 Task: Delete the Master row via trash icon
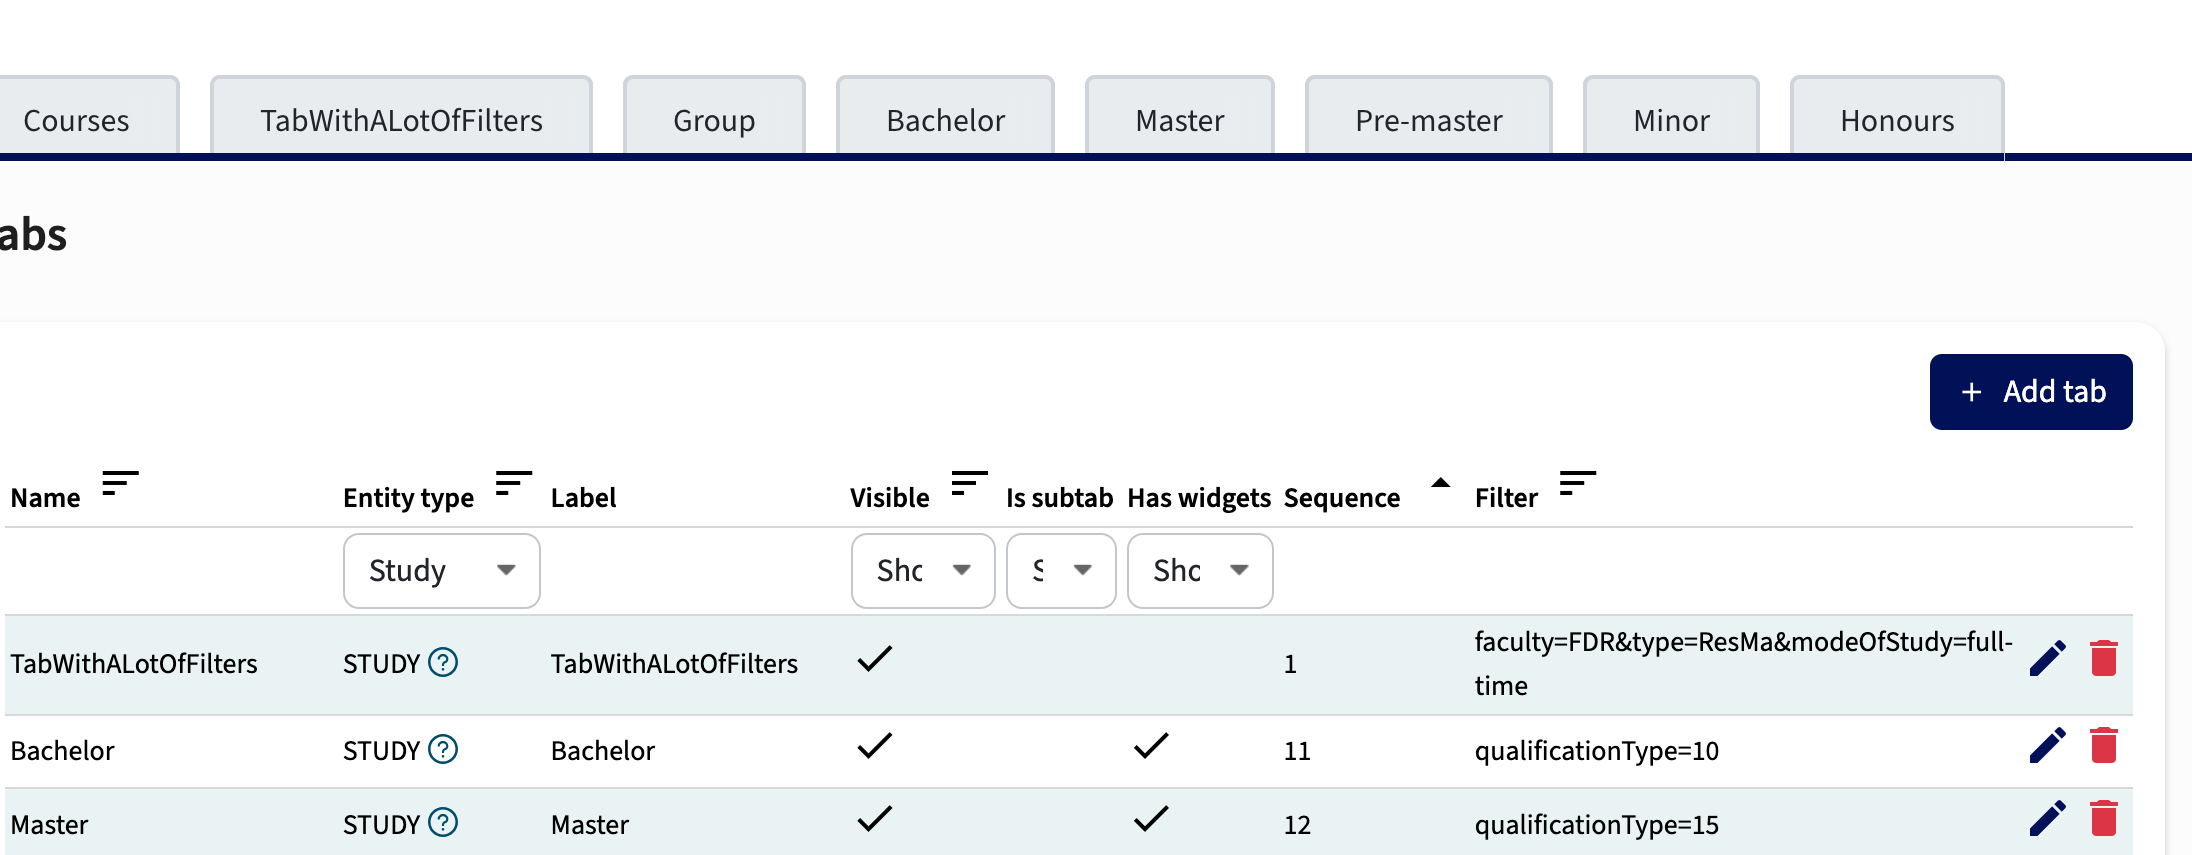coord(2104,818)
